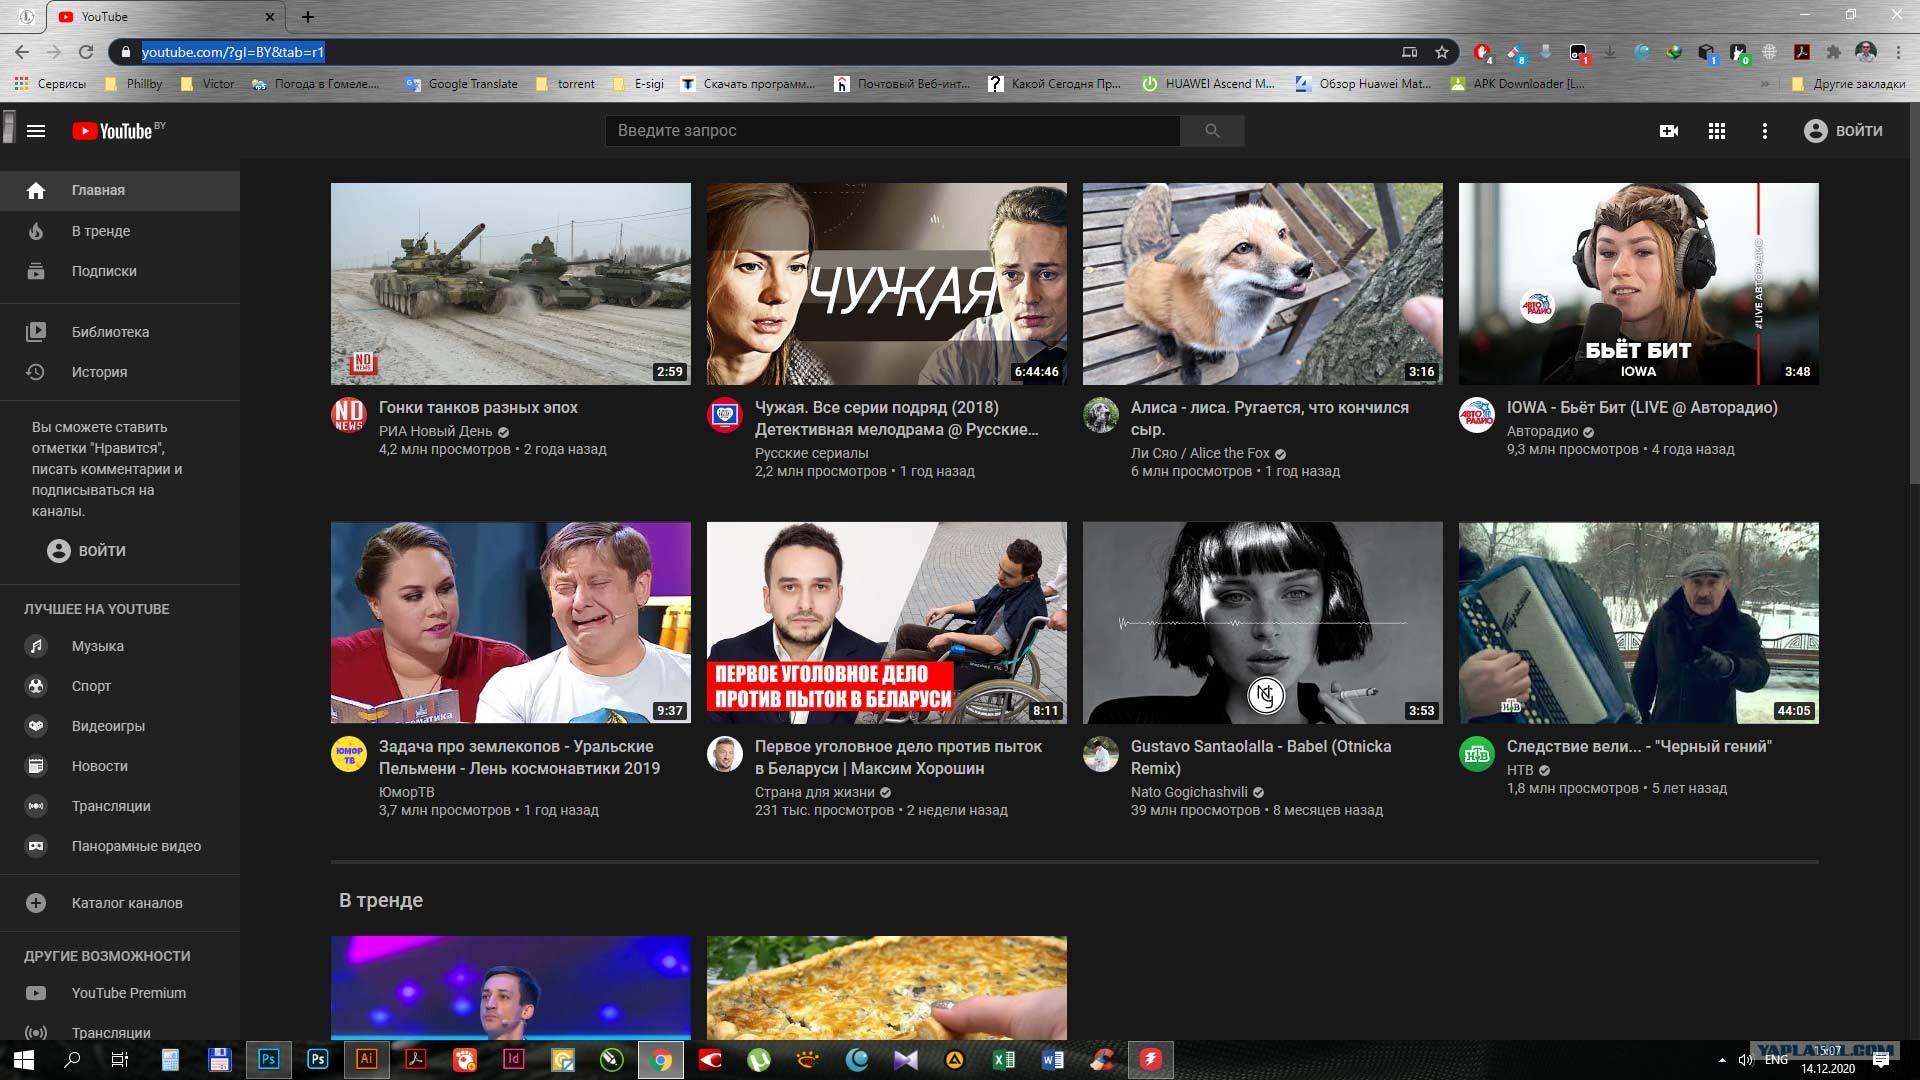Show hidden system tray icons
Screen dimensions: 1920x1080
click(1722, 1060)
